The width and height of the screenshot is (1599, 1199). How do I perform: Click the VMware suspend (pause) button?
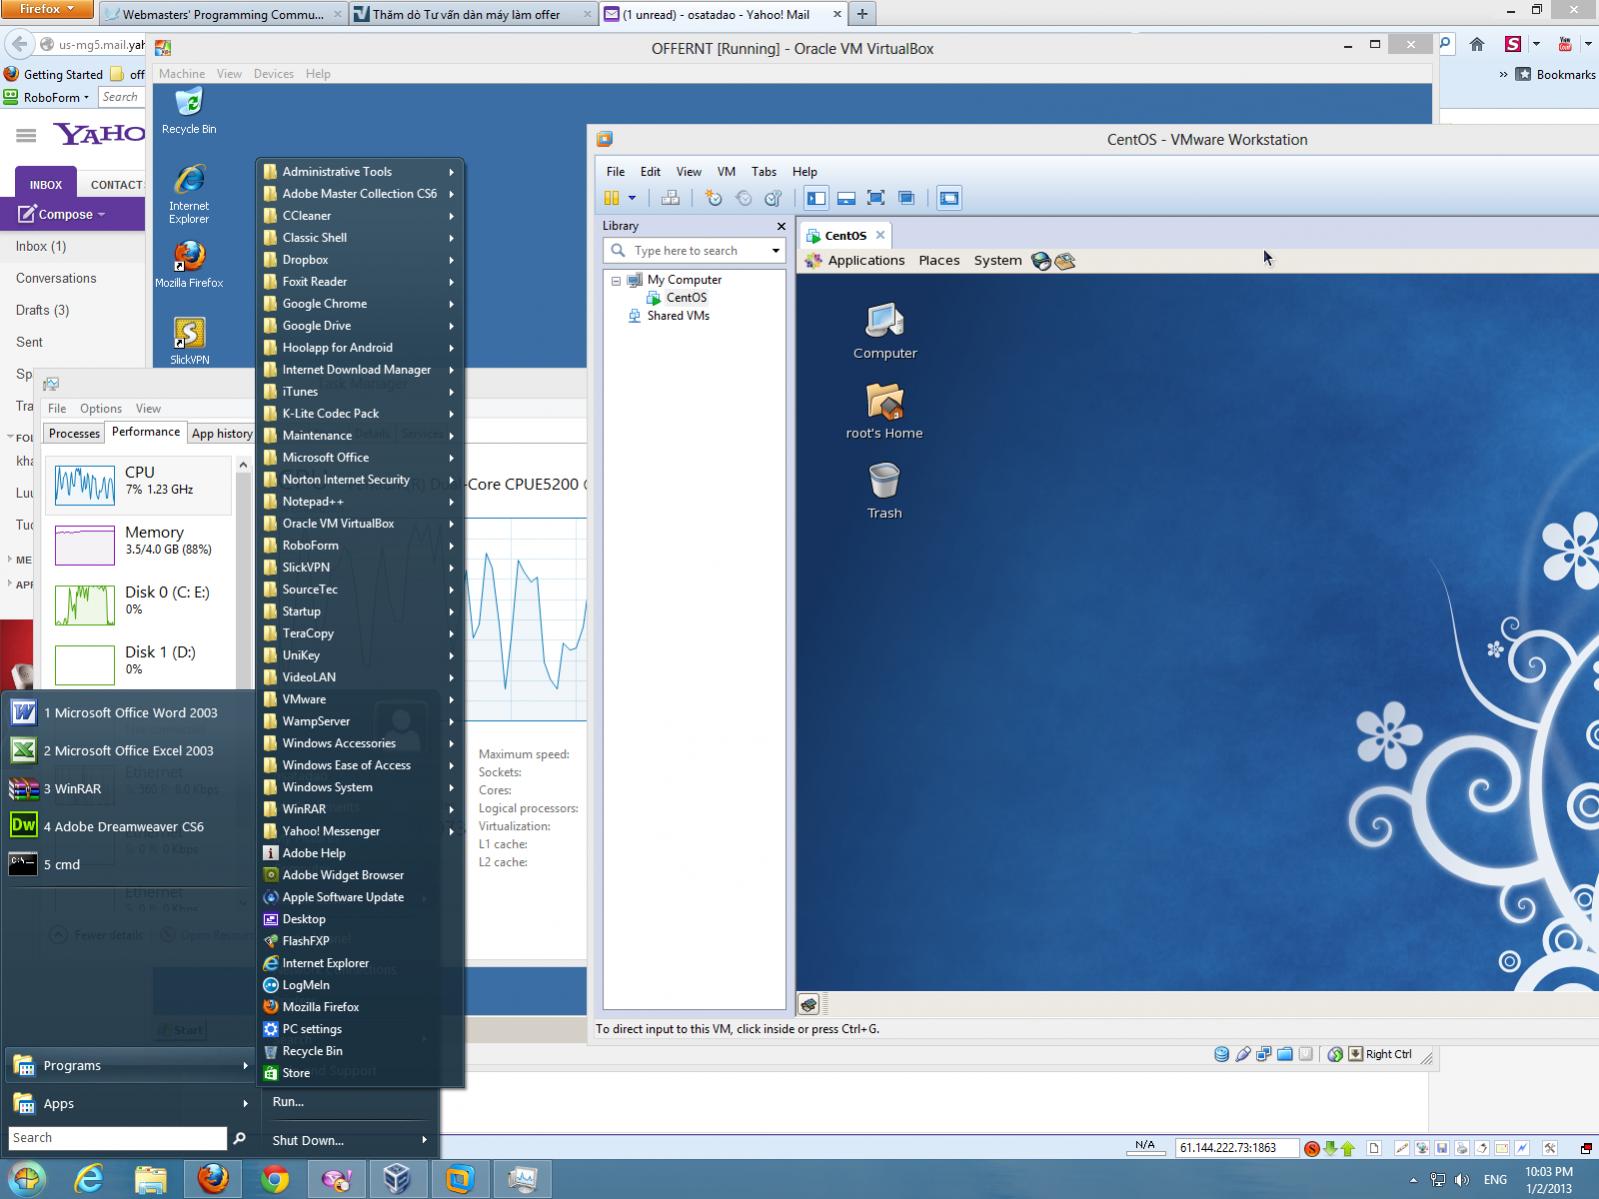pyautogui.click(x=611, y=198)
